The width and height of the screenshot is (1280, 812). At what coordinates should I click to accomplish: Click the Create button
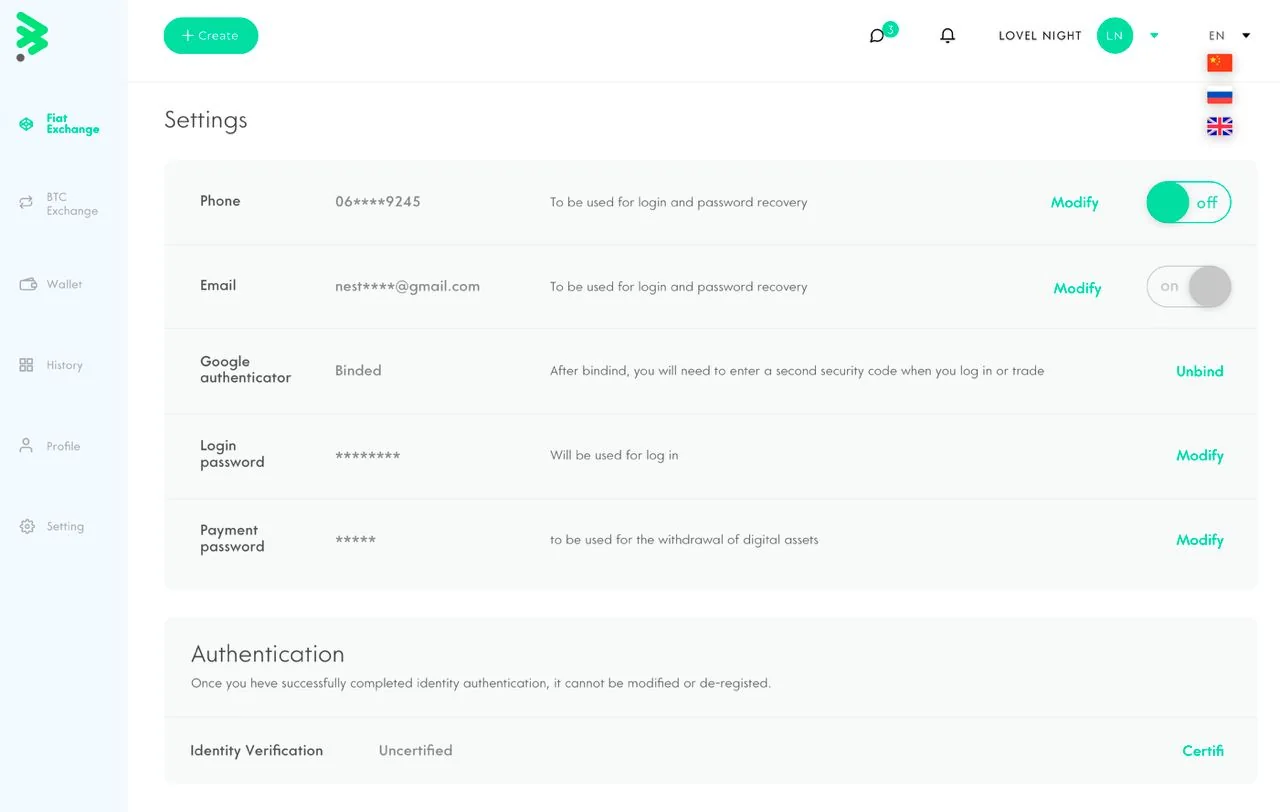coord(211,36)
